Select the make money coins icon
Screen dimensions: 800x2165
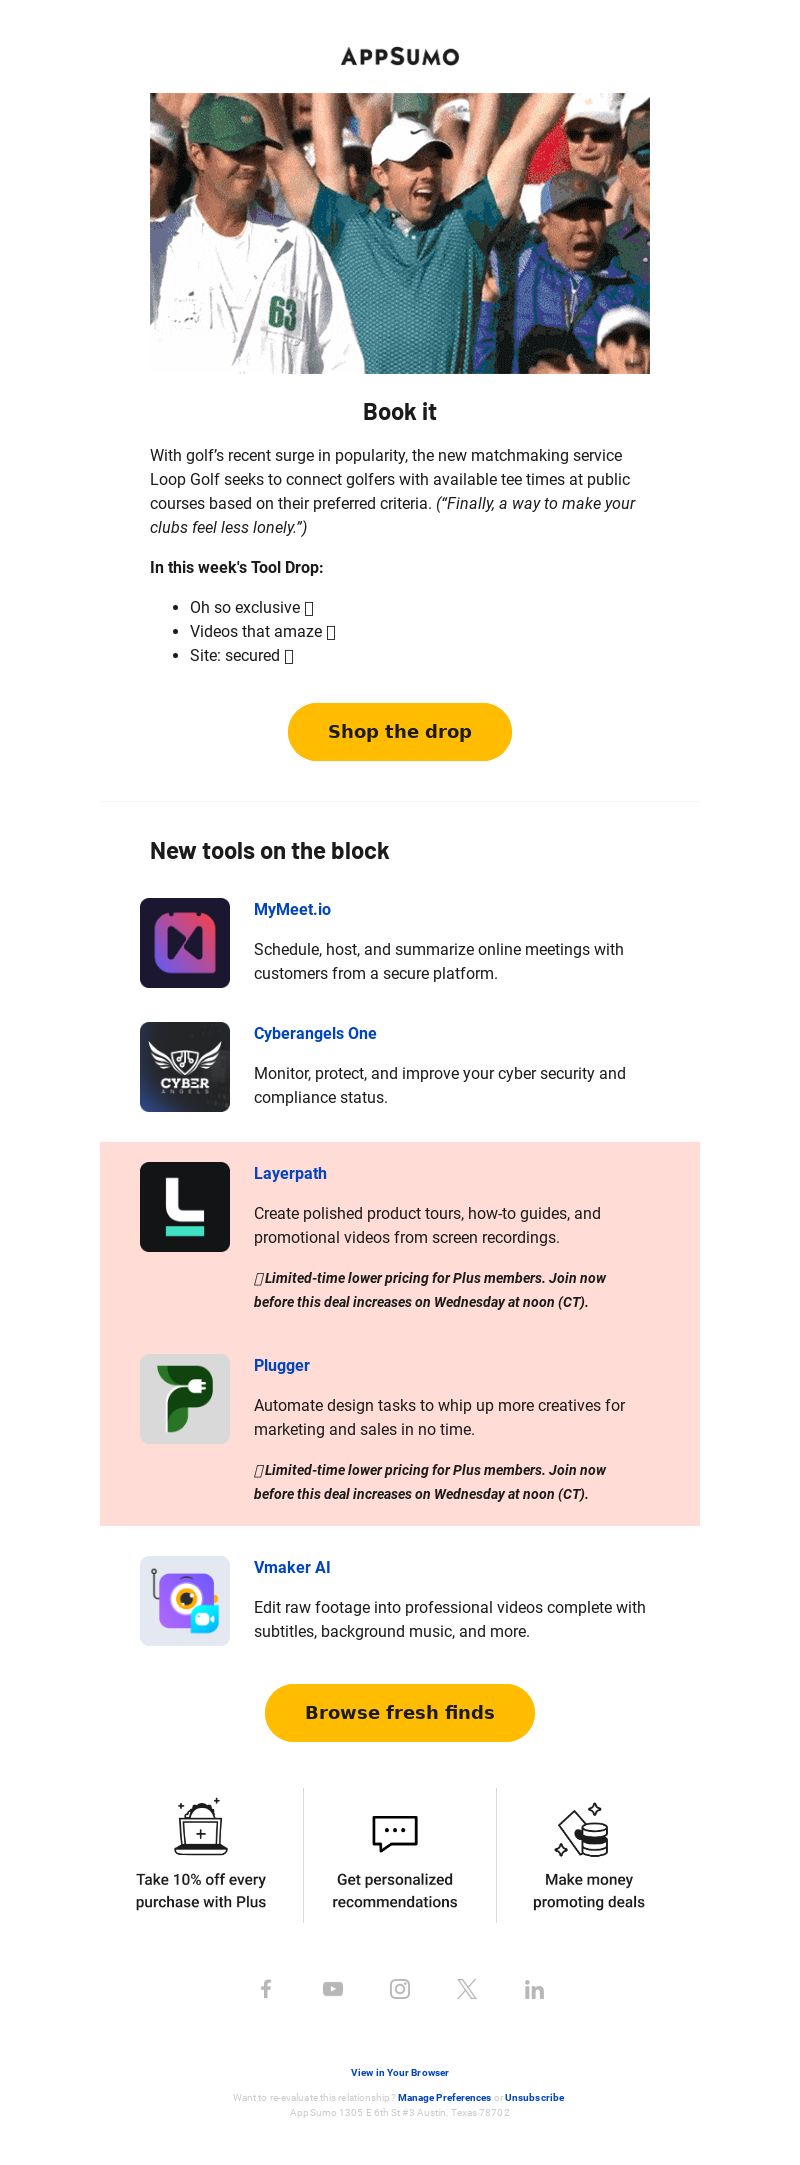[x=583, y=1830]
